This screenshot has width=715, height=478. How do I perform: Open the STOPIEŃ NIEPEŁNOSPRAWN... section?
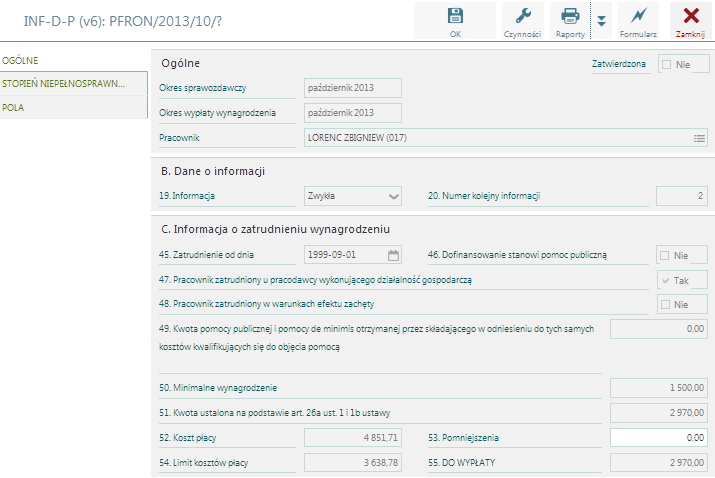73,83
